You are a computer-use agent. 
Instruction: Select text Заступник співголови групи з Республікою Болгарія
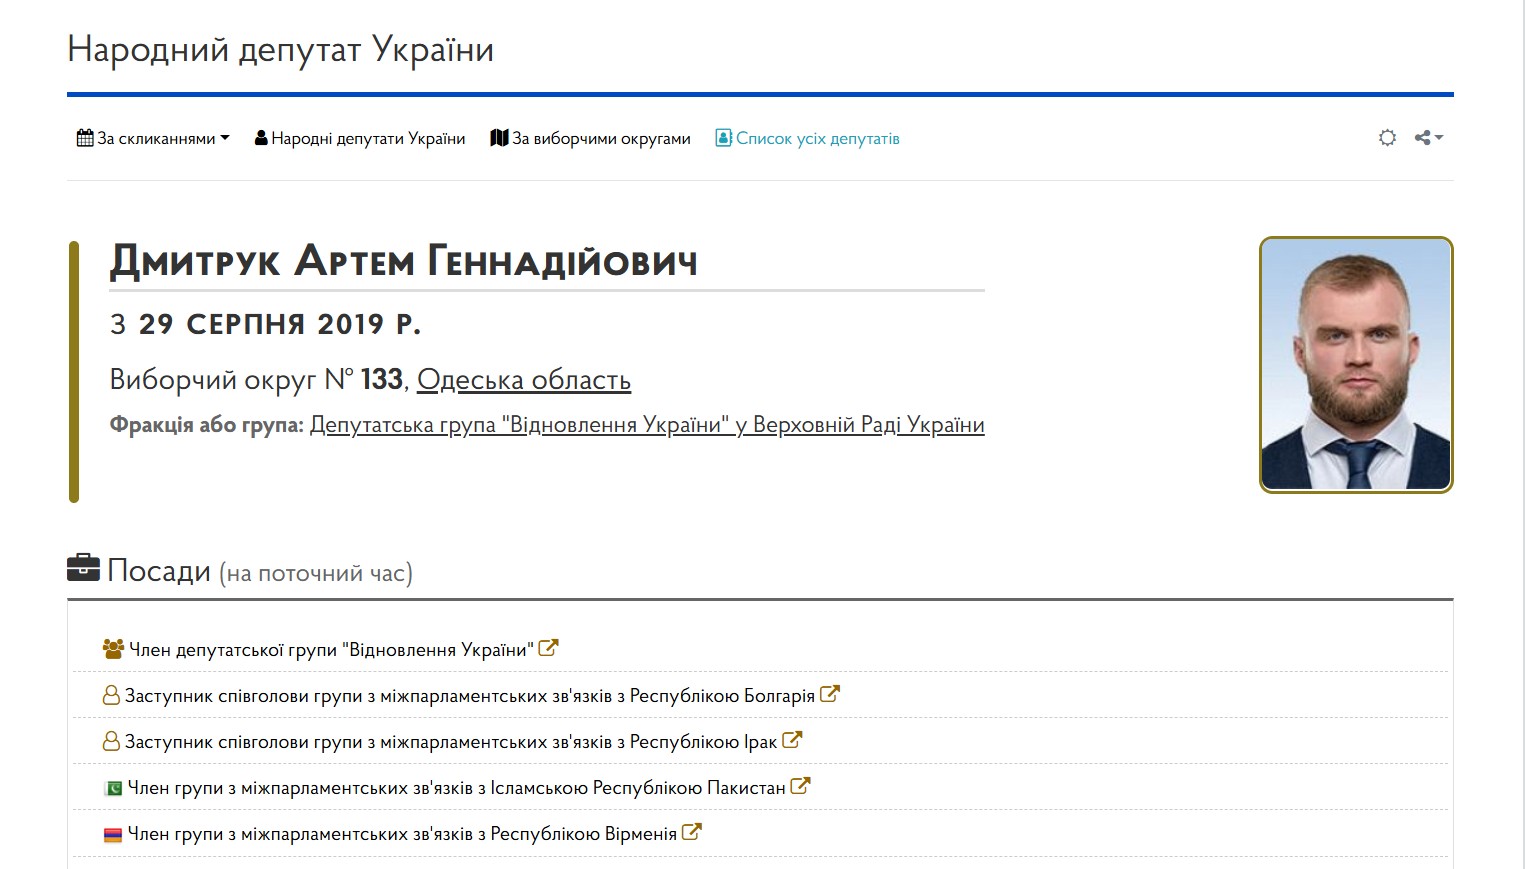pyautogui.click(x=470, y=696)
